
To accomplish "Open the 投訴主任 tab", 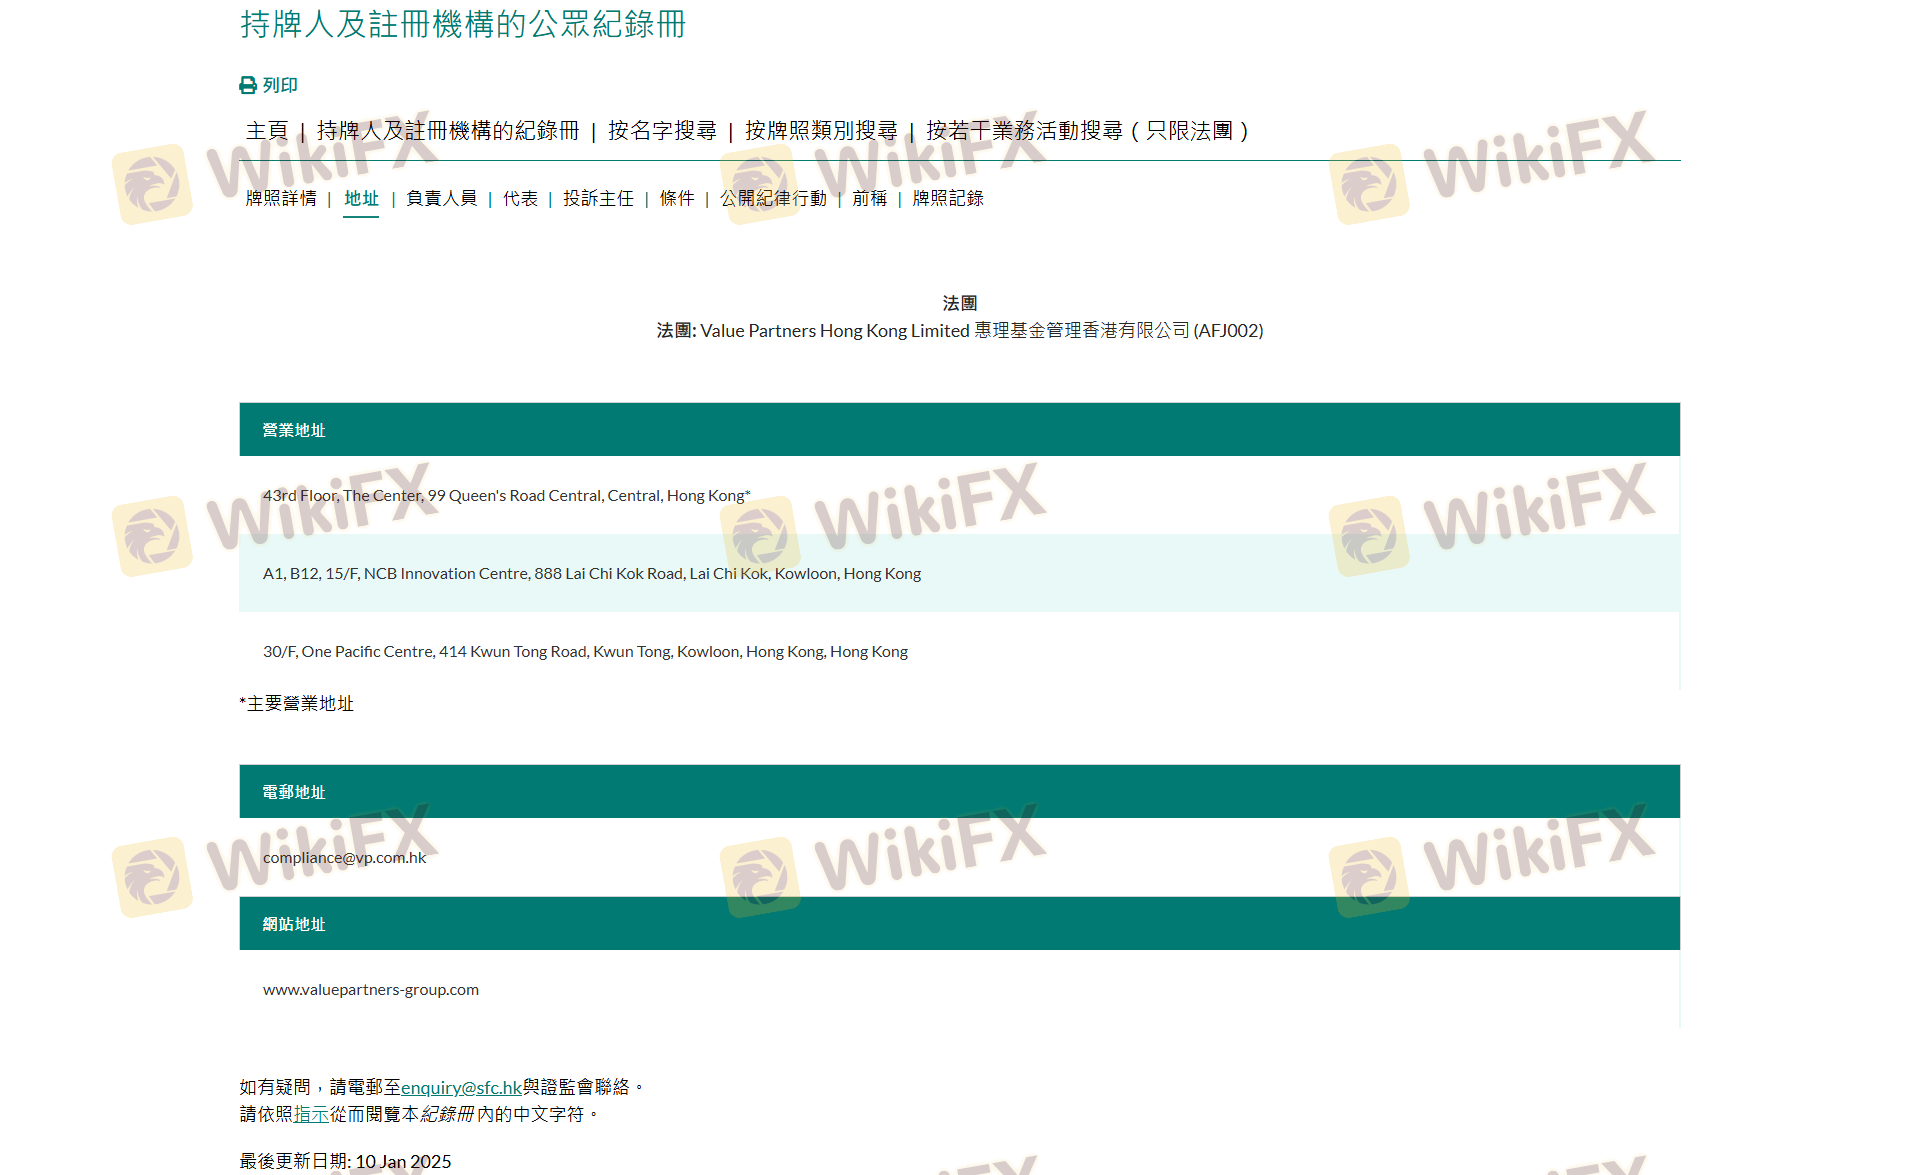I will pyautogui.click(x=598, y=199).
